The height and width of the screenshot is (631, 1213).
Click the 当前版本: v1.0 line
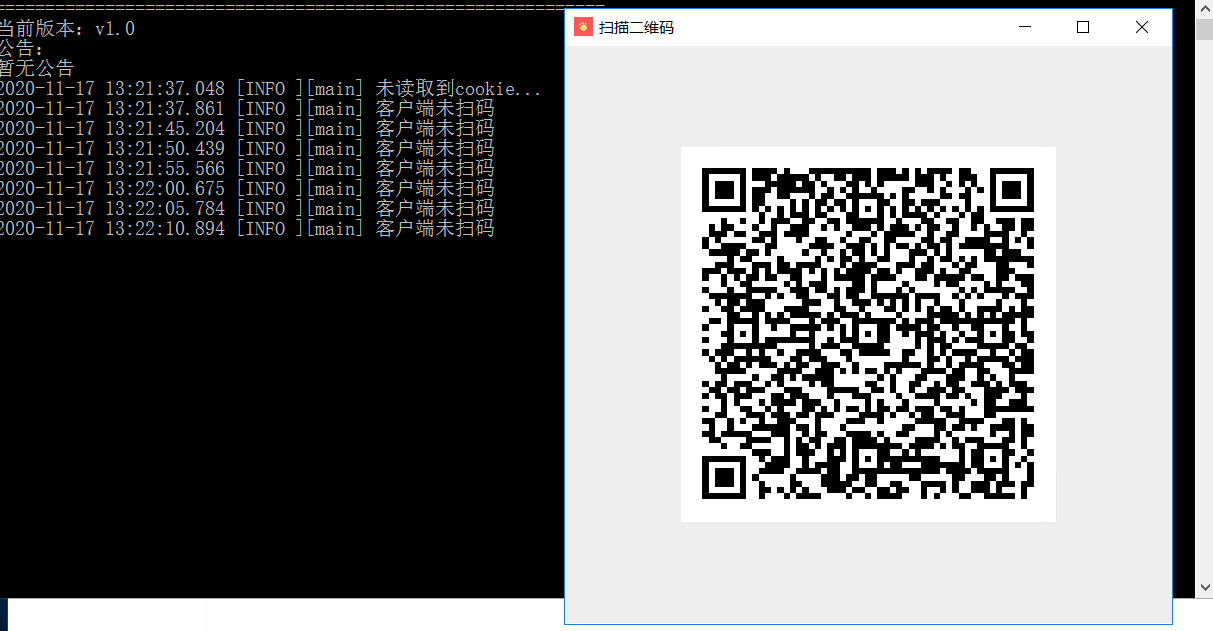(x=67, y=29)
